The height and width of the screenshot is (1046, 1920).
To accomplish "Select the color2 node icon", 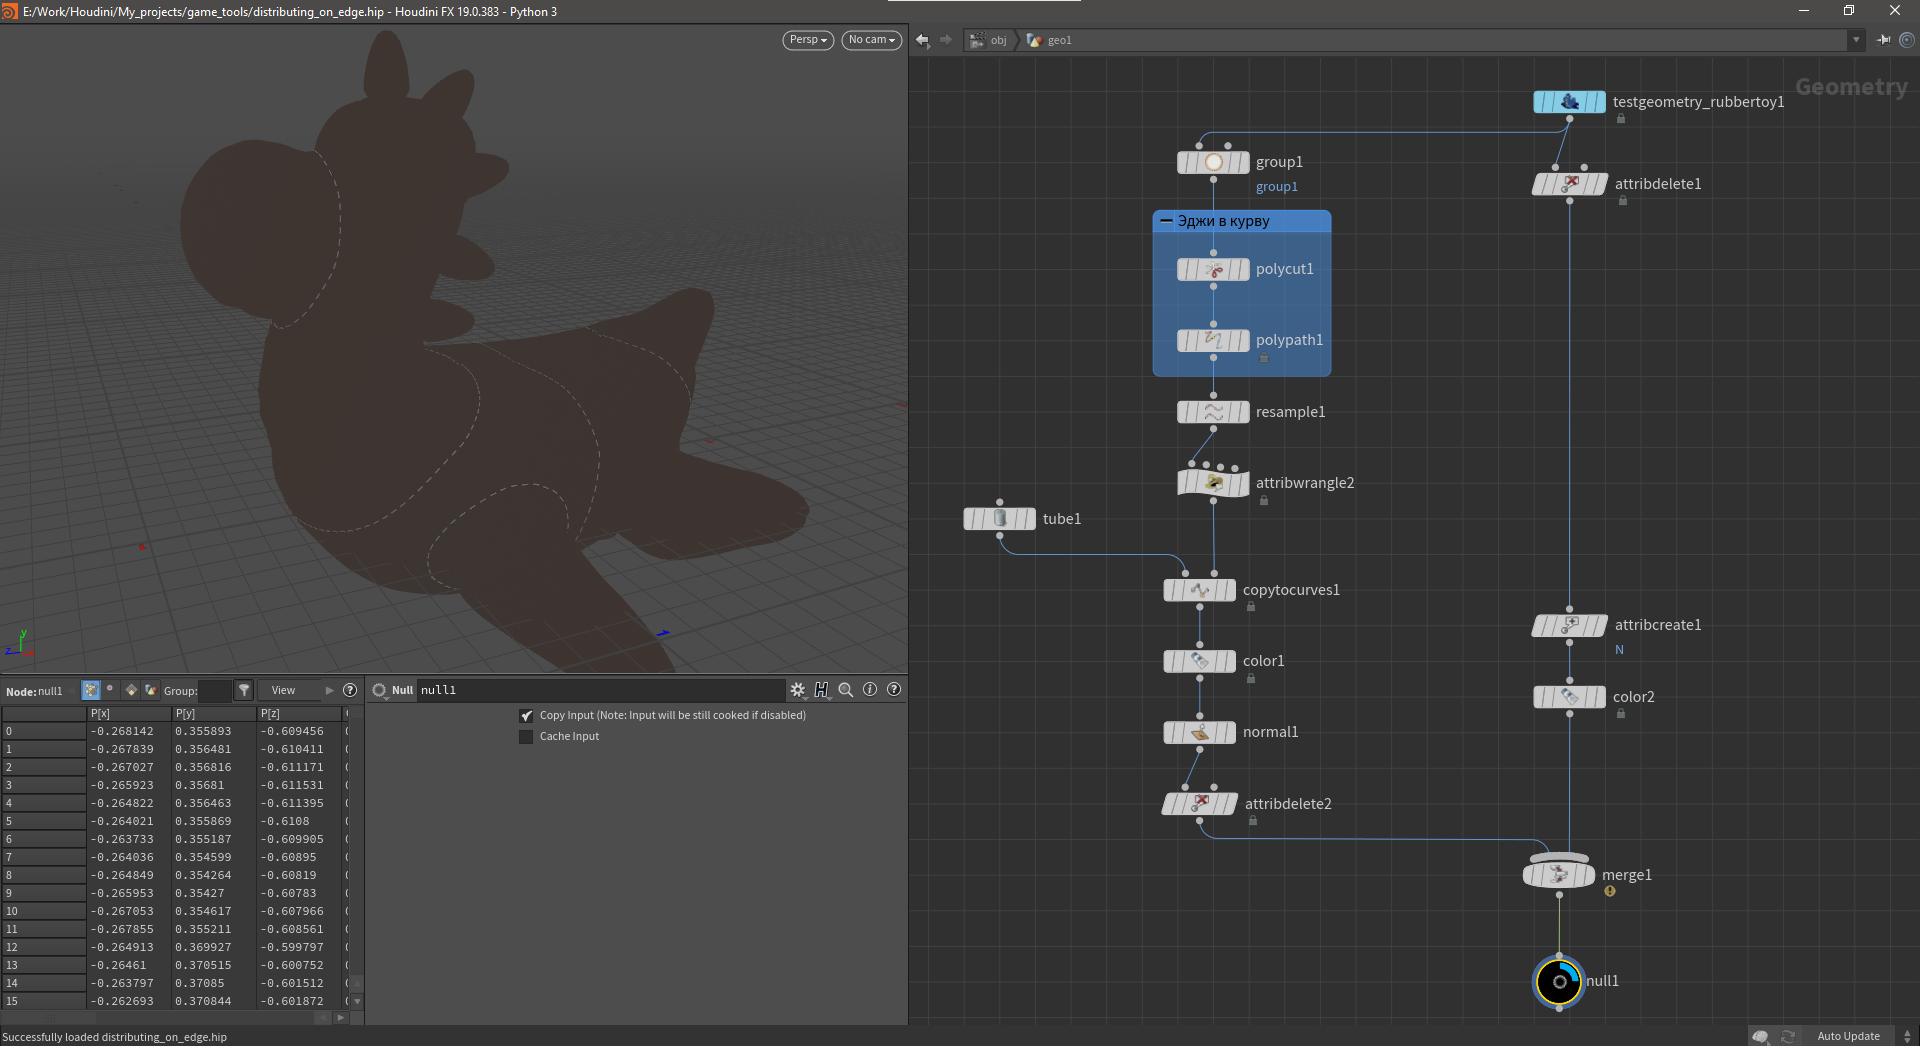I will click(1569, 697).
